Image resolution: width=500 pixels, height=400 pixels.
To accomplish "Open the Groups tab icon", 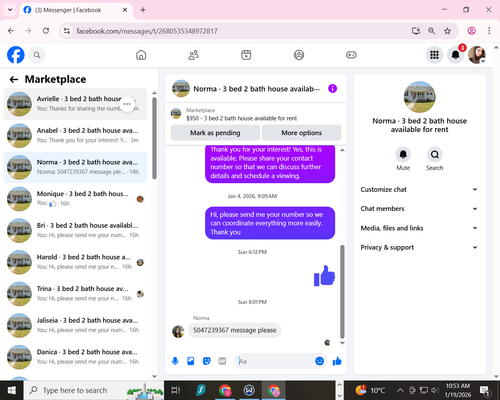I will [299, 55].
